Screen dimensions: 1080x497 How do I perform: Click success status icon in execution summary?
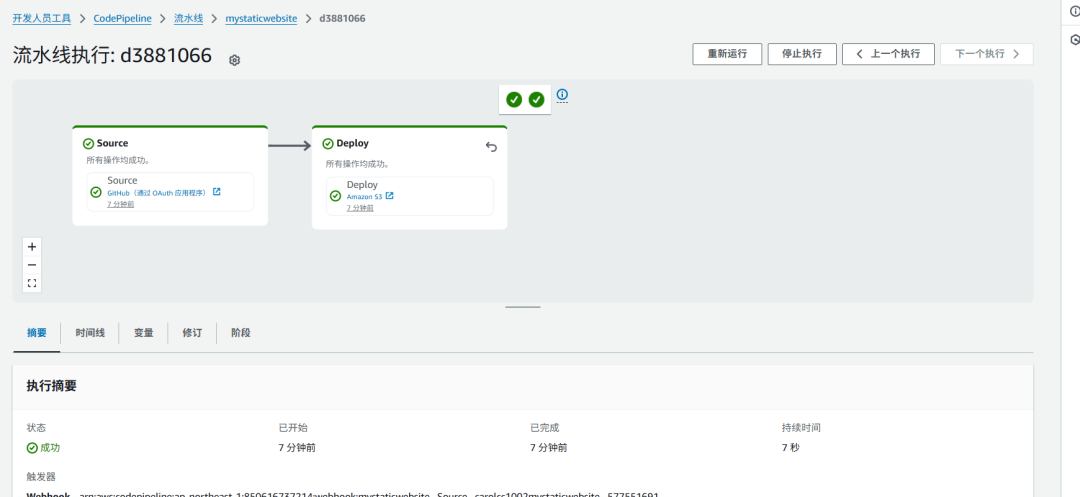point(32,447)
